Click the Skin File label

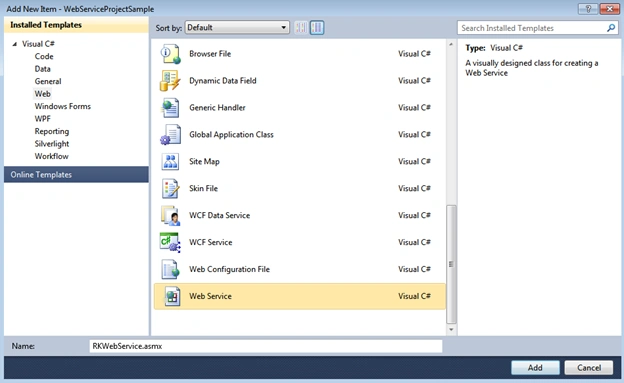tap(203, 188)
